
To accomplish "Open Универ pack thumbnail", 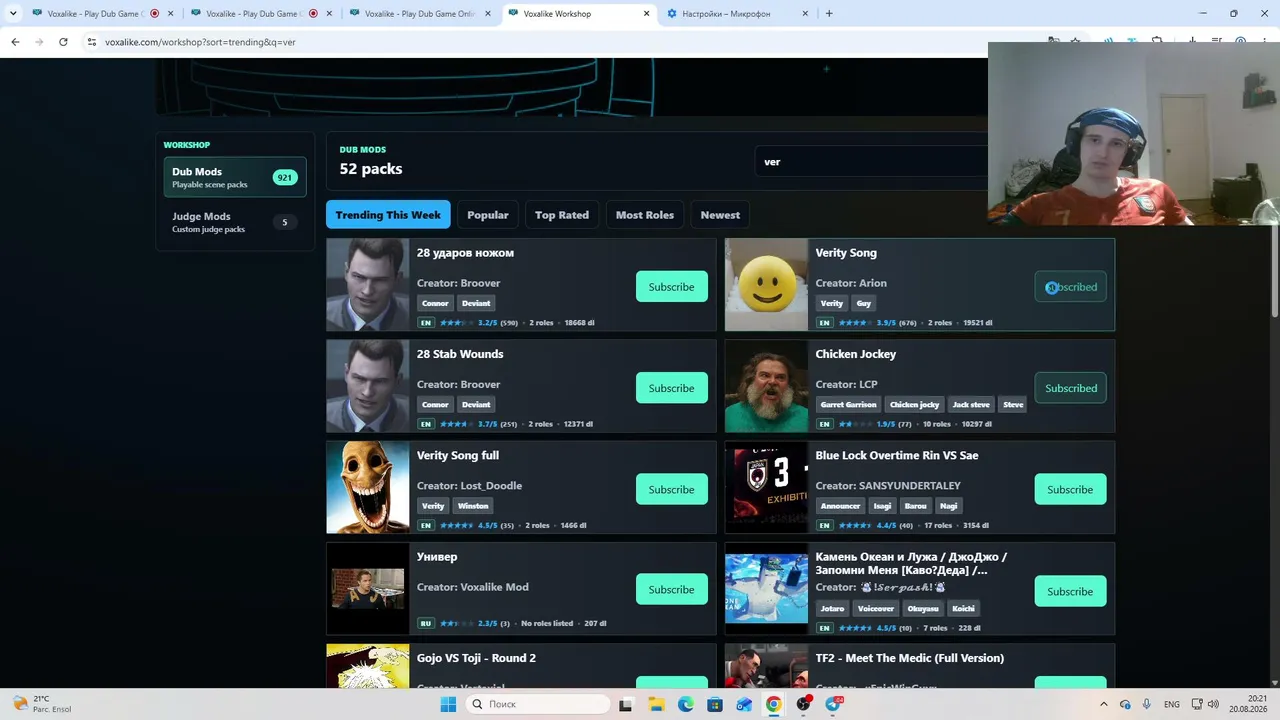I will pyautogui.click(x=368, y=589).
